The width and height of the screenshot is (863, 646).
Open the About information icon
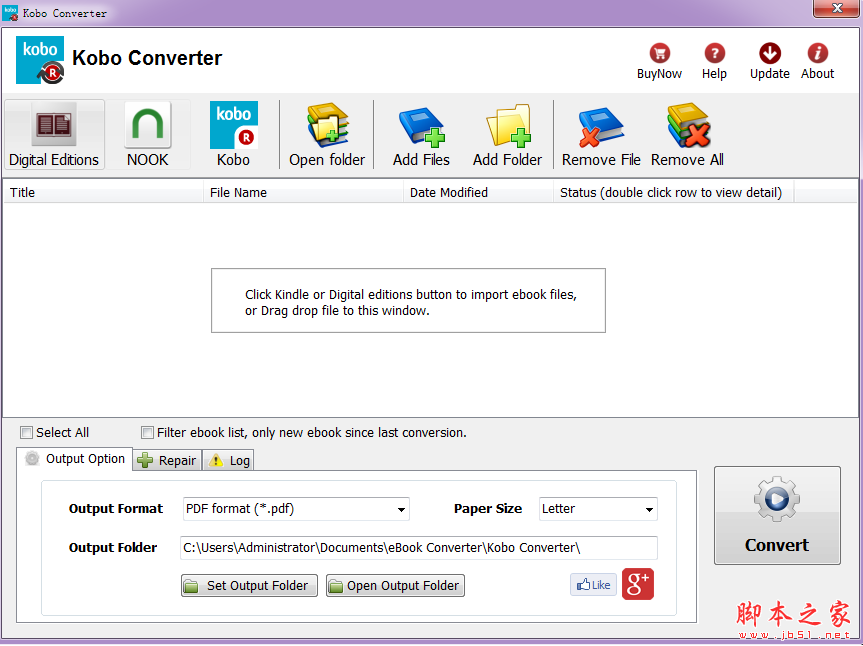coord(817,61)
